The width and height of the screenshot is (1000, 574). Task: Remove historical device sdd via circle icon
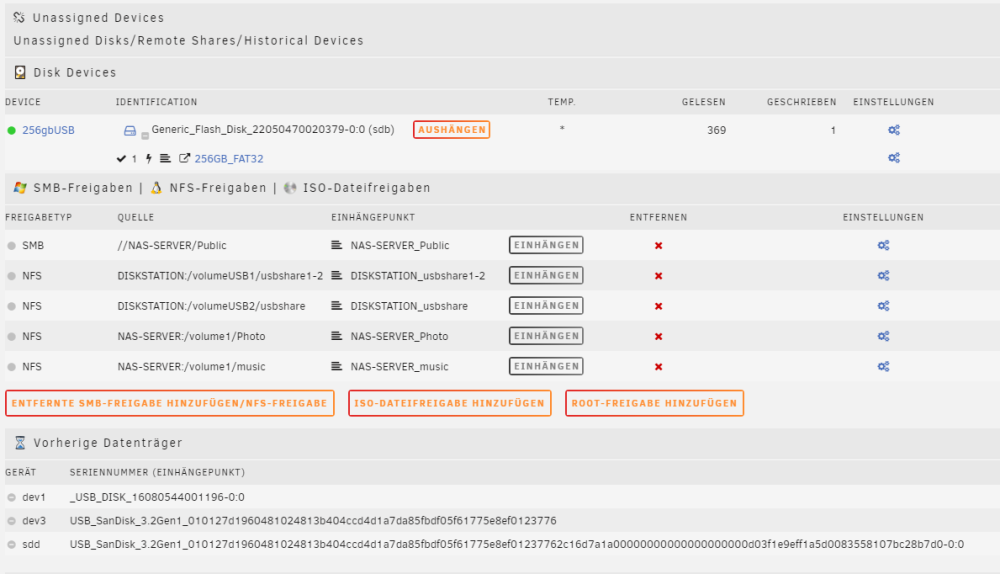tap(11, 545)
